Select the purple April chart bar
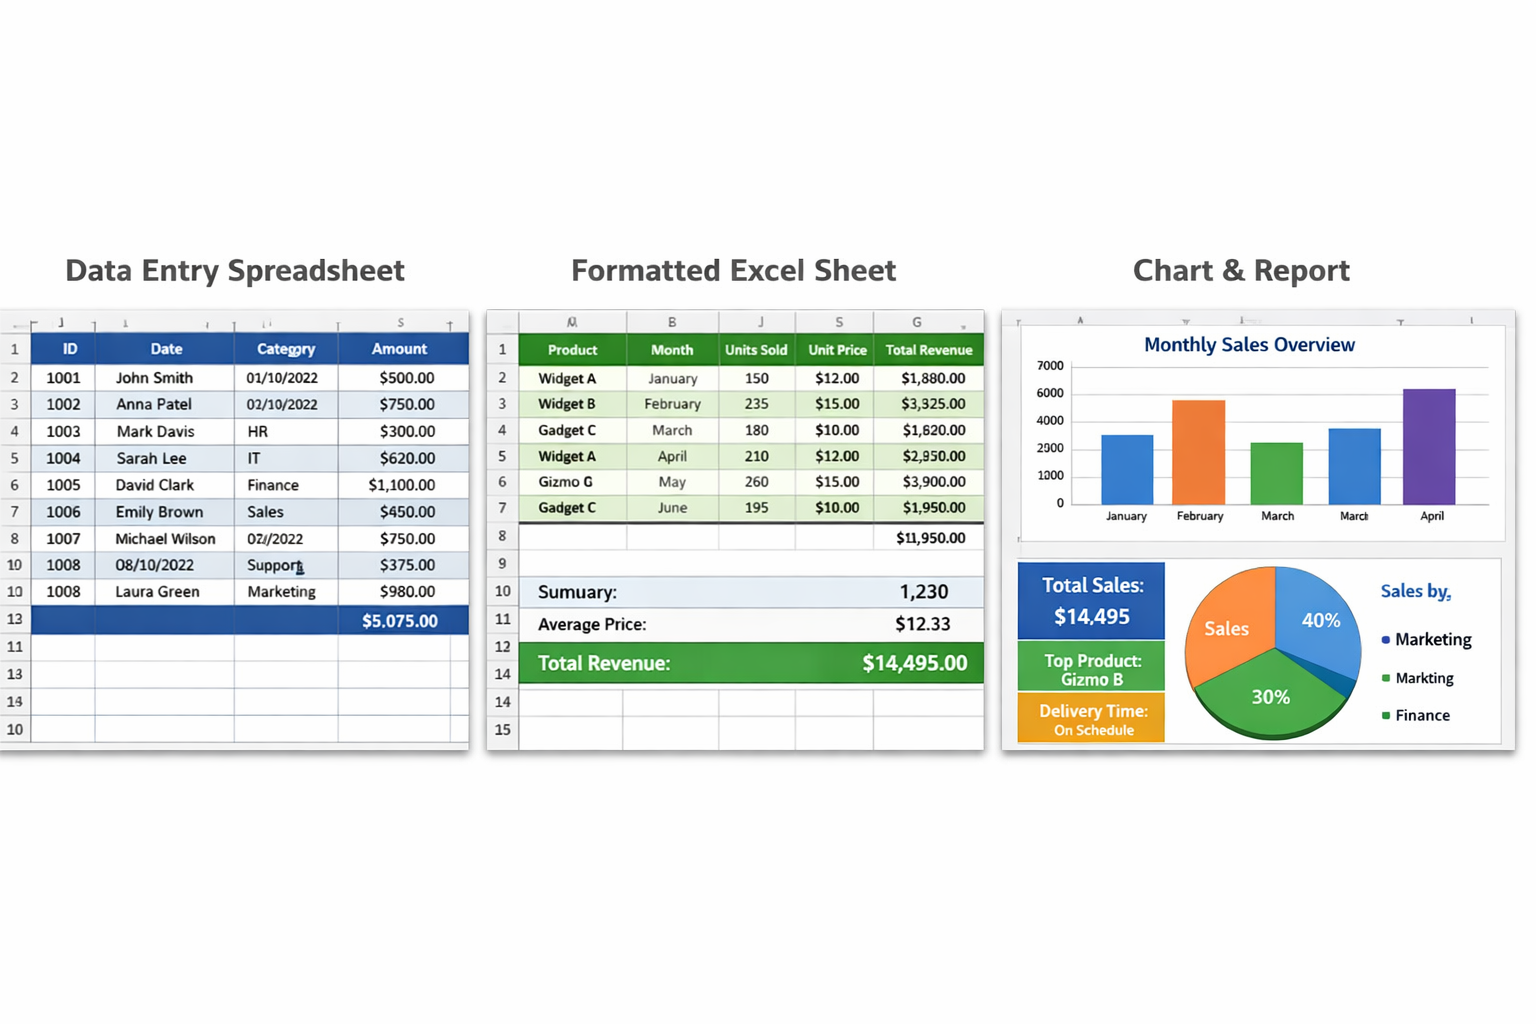 (x=1429, y=447)
